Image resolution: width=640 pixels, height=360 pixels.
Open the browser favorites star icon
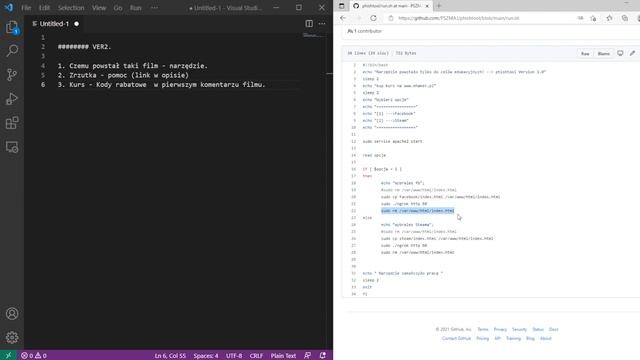click(x=609, y=18)
